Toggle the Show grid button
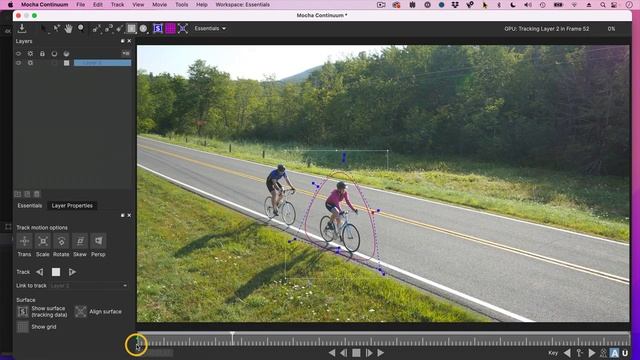The image size is (640, 360). tap(23, 327)
